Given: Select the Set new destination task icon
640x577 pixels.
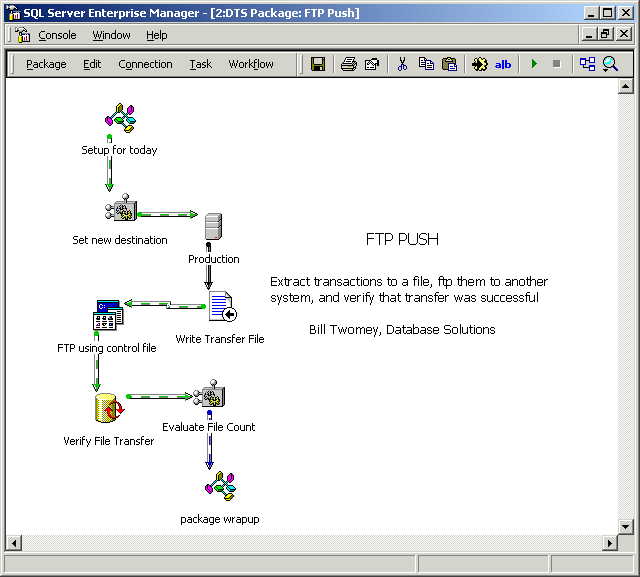Looking at the screenshot, I should click(121, 207).
